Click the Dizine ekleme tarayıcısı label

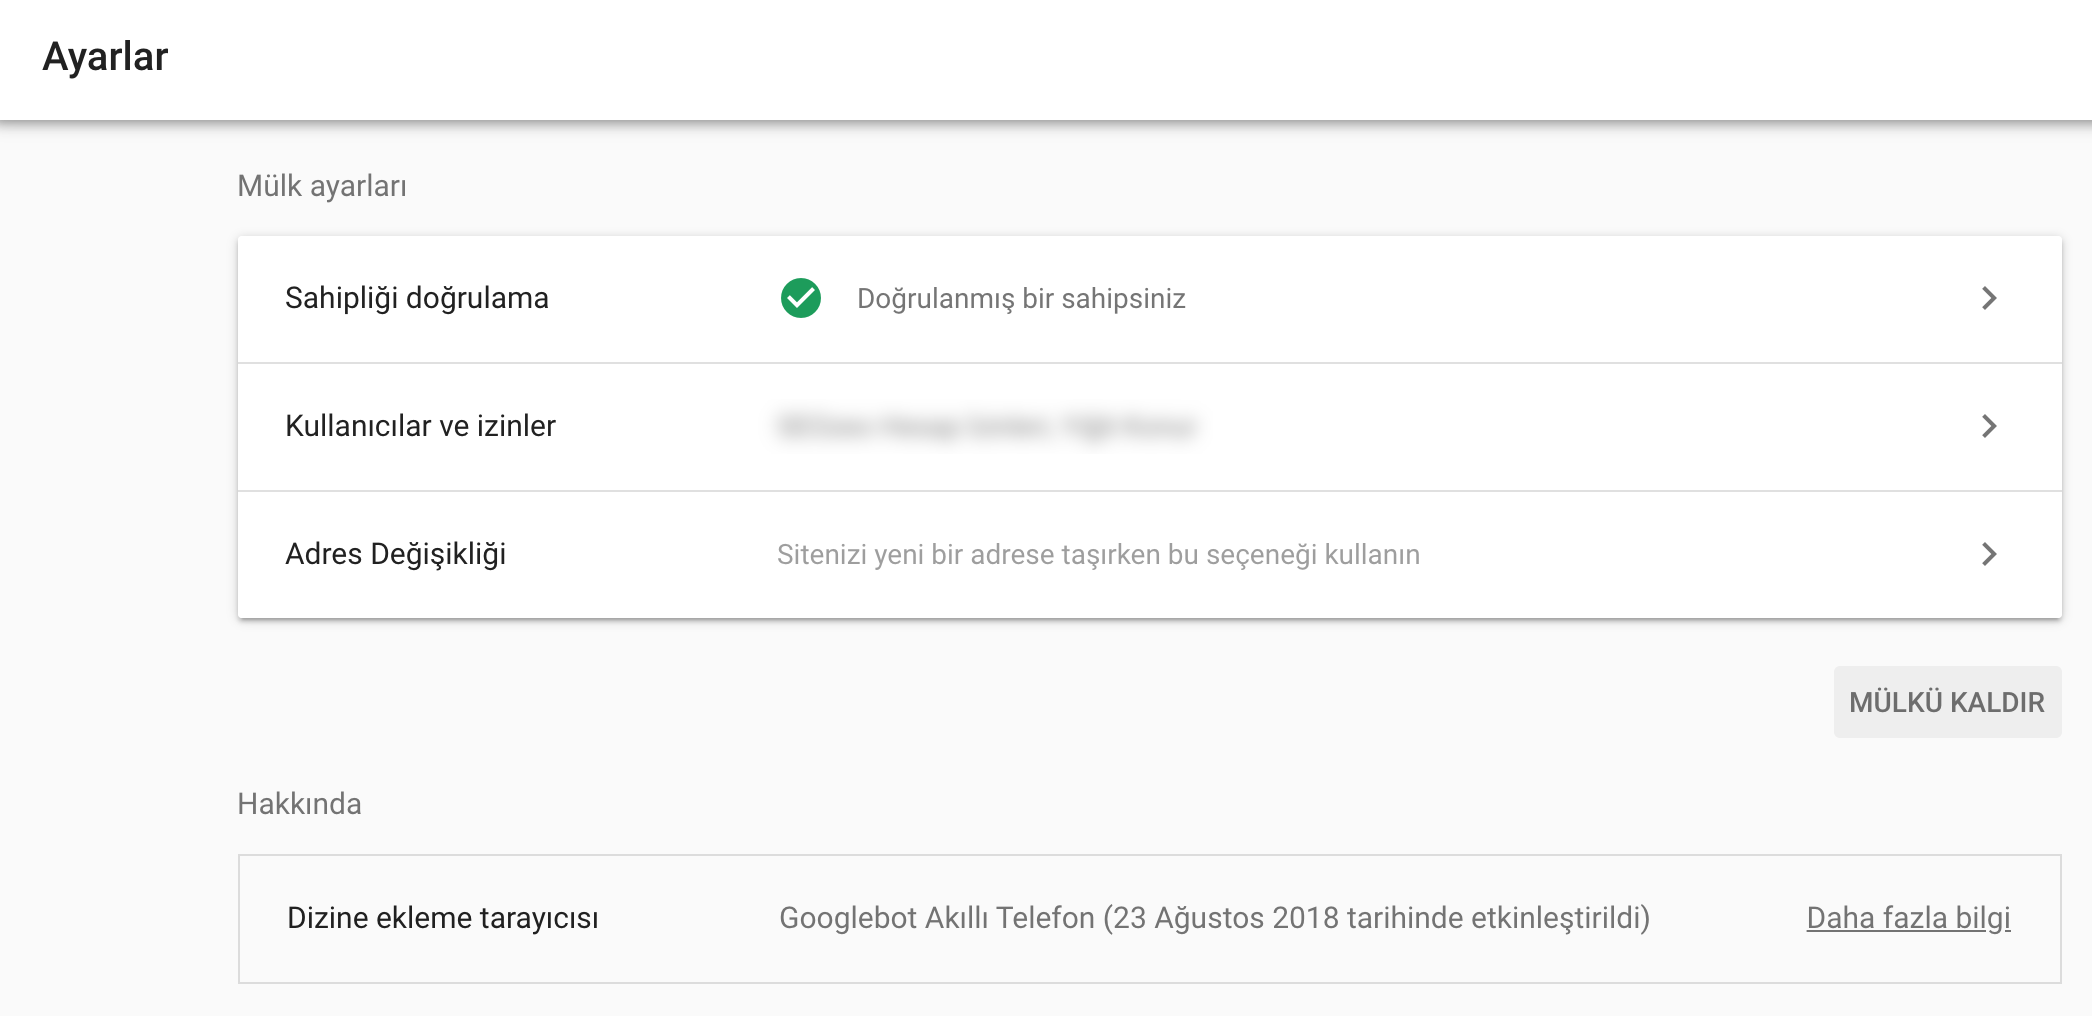(443, 918)
